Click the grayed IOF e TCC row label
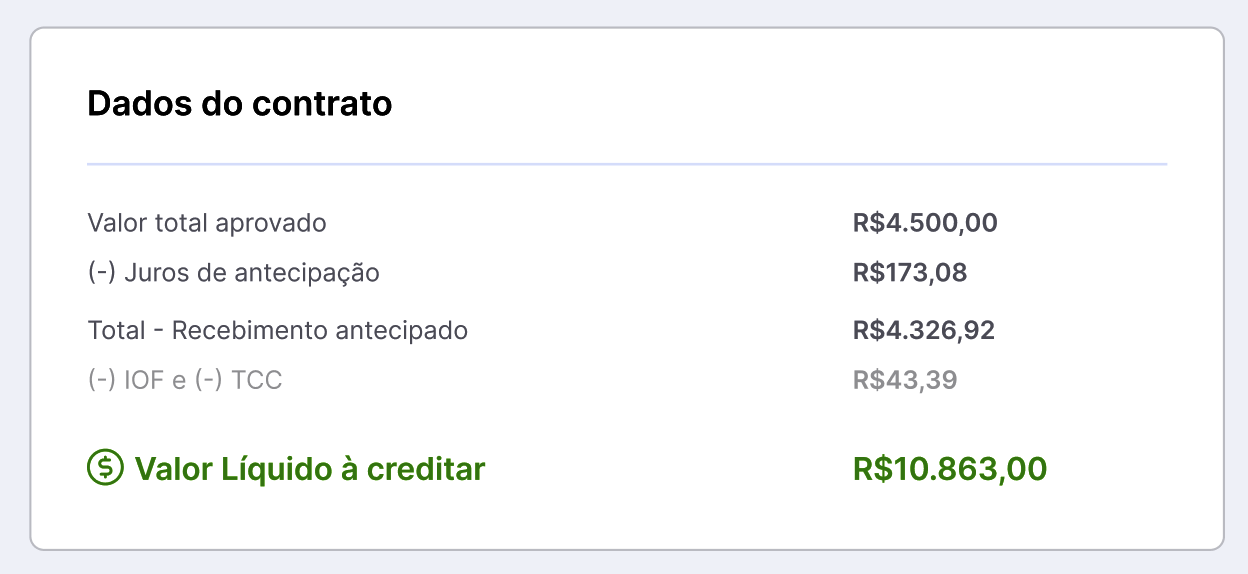The image size is (1248, 574). pos(185,380)
